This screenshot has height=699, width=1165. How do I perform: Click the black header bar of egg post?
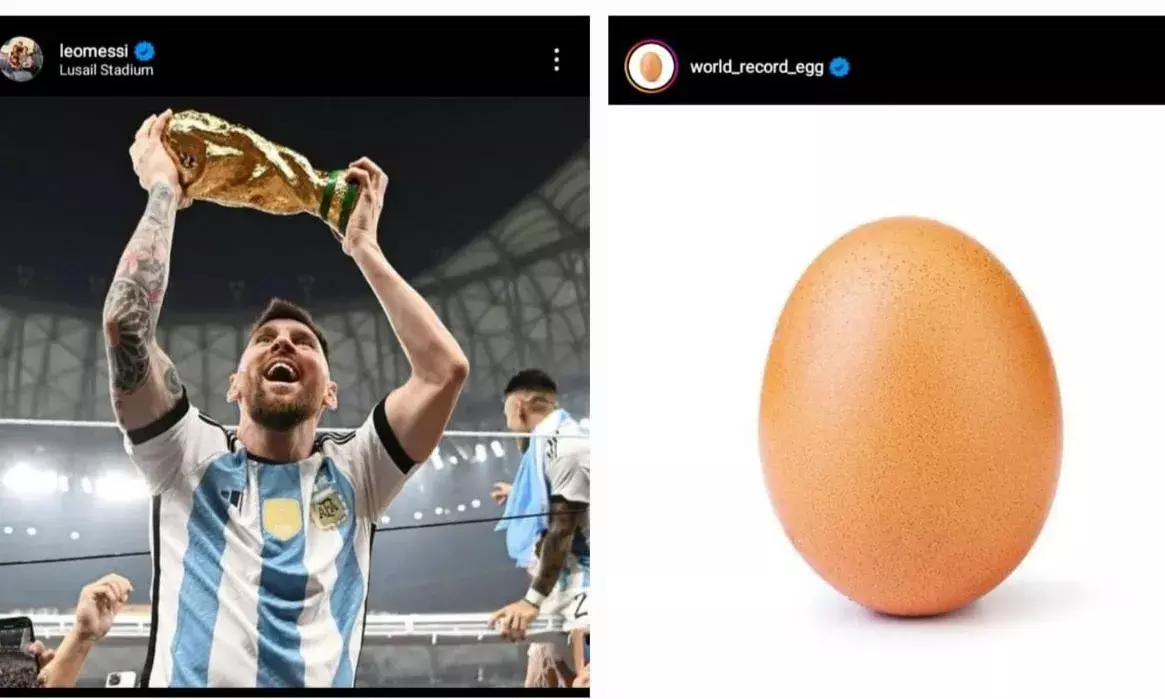(886, 60)
